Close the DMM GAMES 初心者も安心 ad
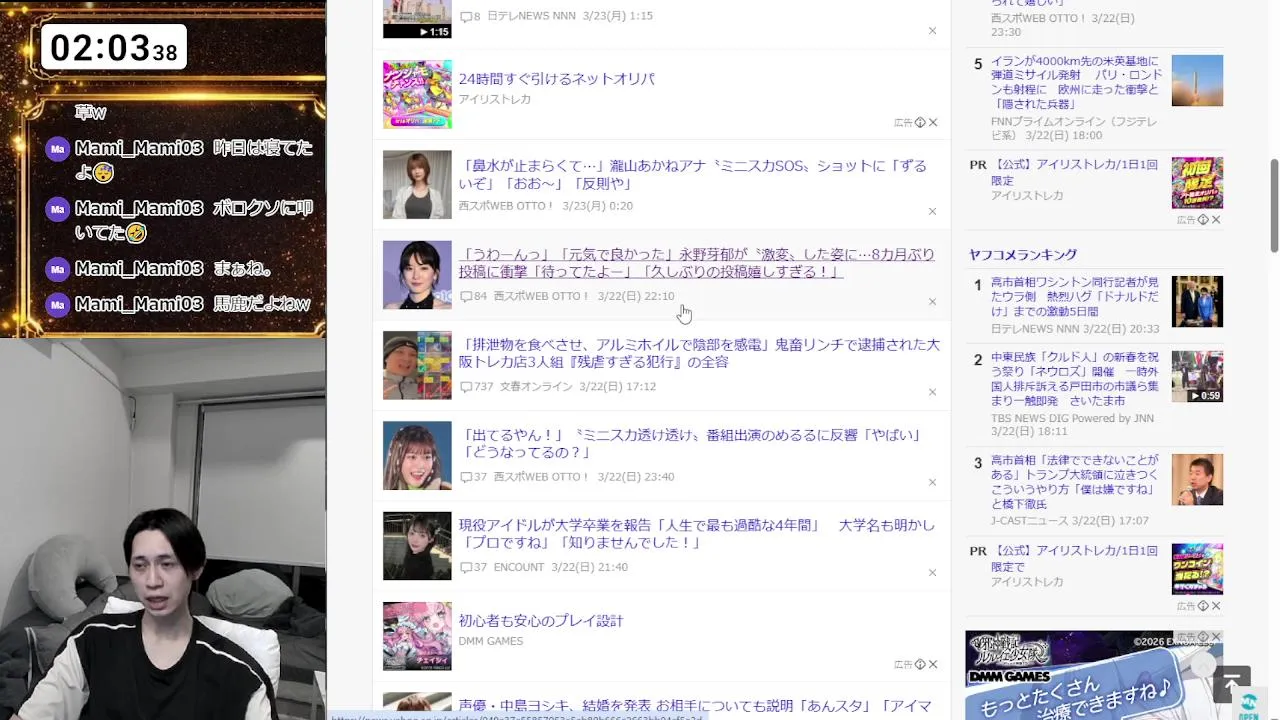Image resolution: width=1280 pixels, height=720 pixels. pos(933,664)
